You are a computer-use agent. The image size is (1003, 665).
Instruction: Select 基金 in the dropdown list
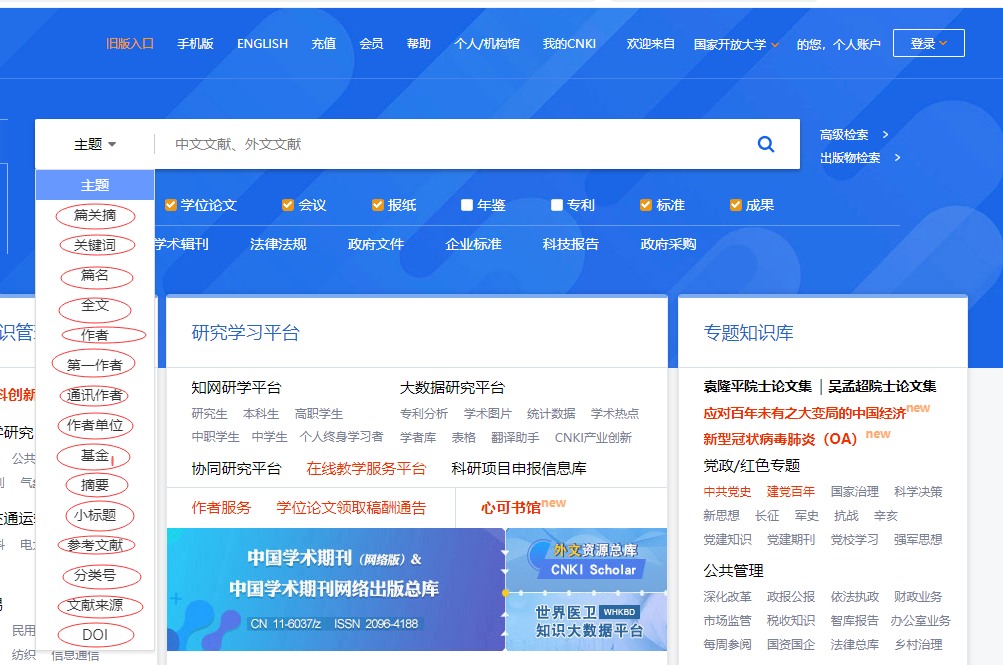point(95,455)
